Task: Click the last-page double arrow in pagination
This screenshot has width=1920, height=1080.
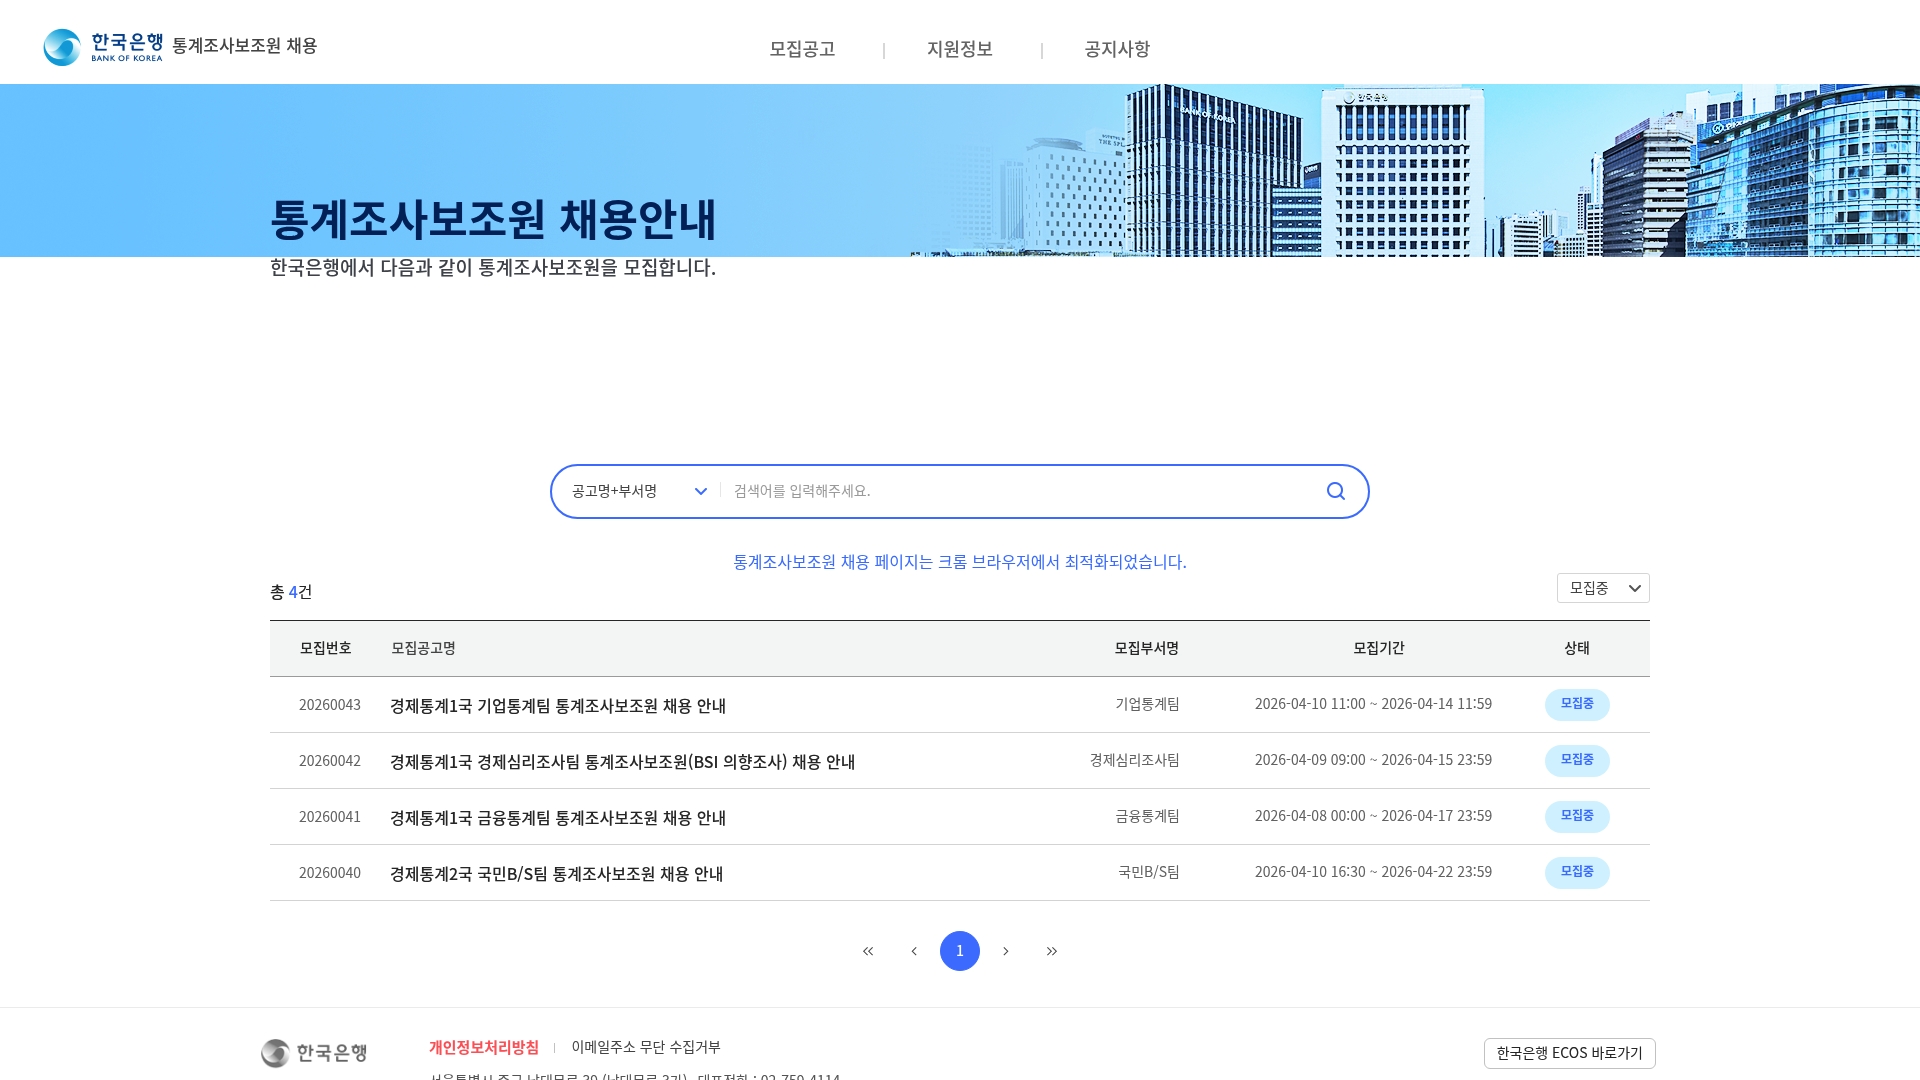Action: [x=1051, y=951]
